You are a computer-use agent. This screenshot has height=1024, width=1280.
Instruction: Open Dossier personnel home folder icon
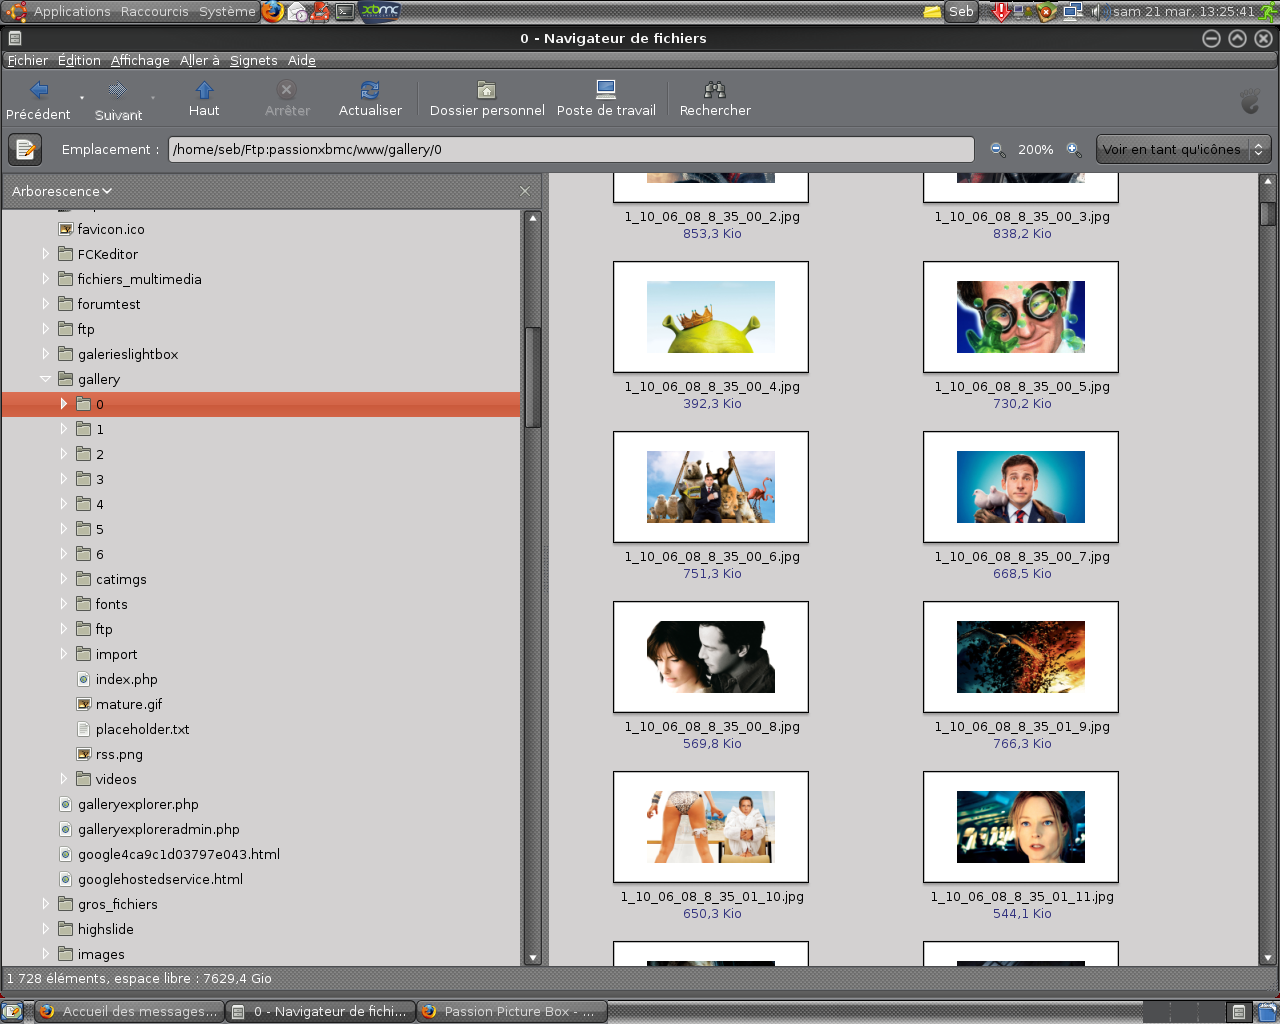[x=487, y=91]
